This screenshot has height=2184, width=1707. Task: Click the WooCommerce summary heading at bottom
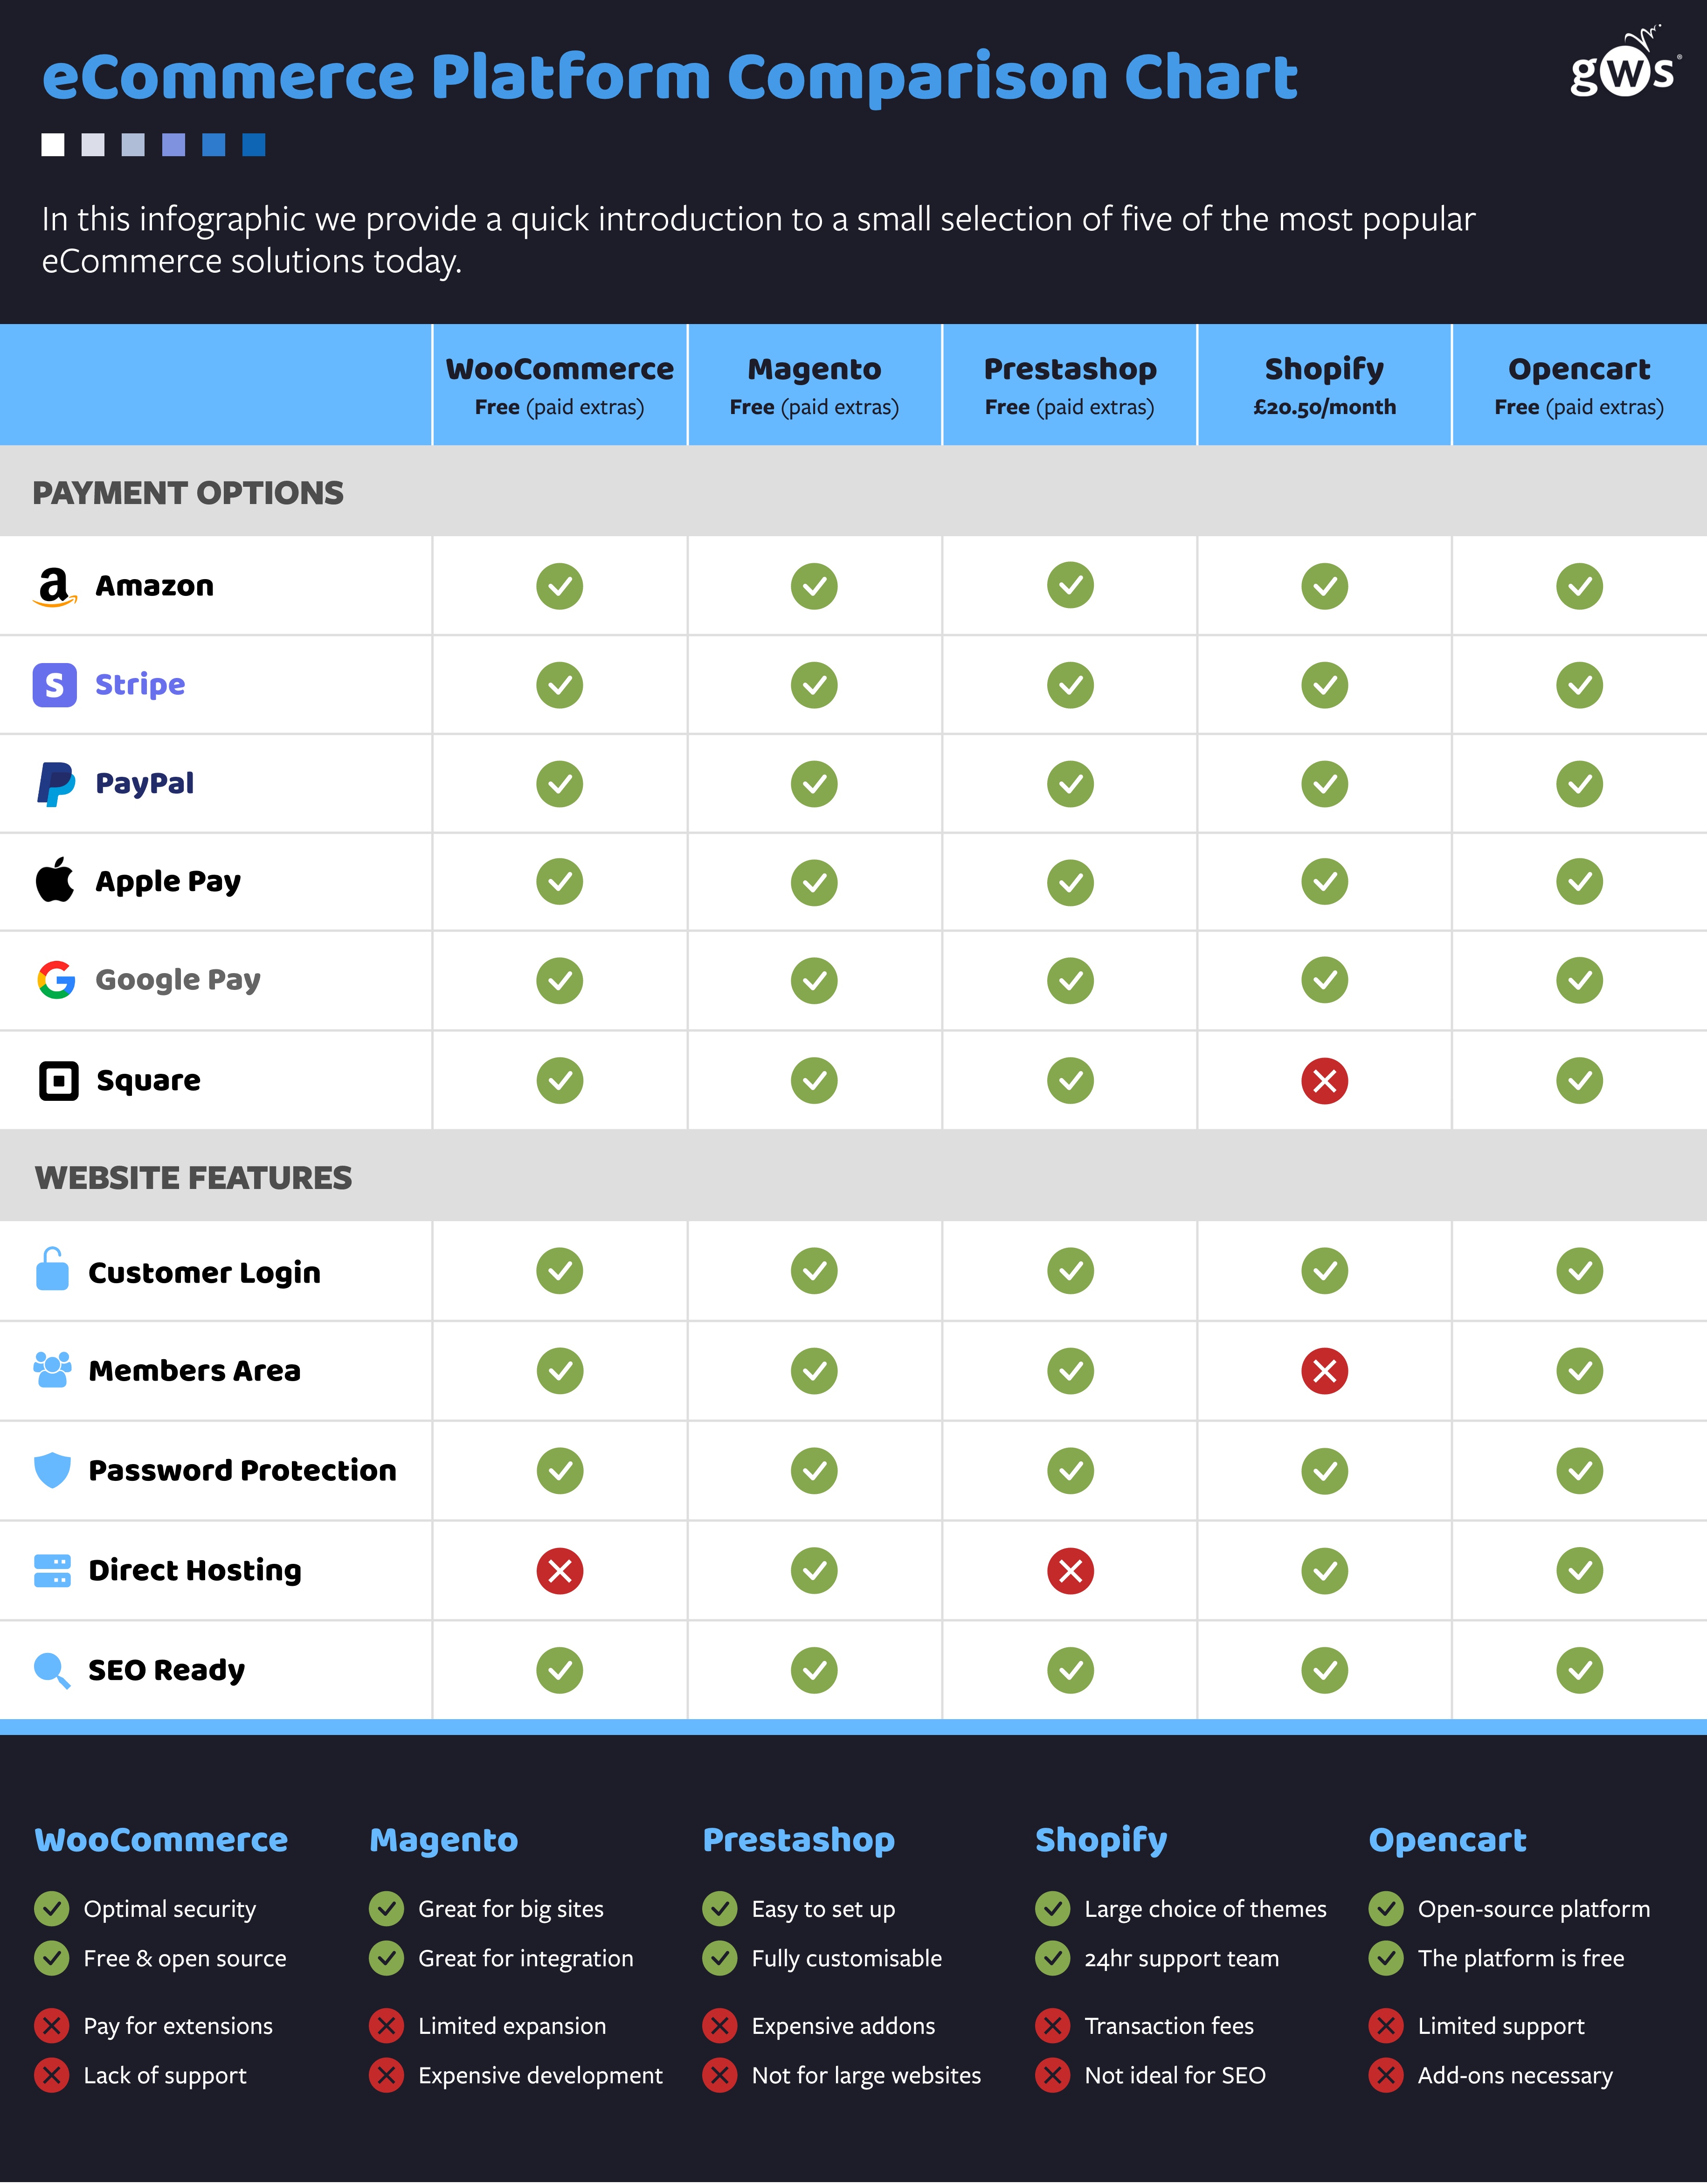coord(161,1840)
